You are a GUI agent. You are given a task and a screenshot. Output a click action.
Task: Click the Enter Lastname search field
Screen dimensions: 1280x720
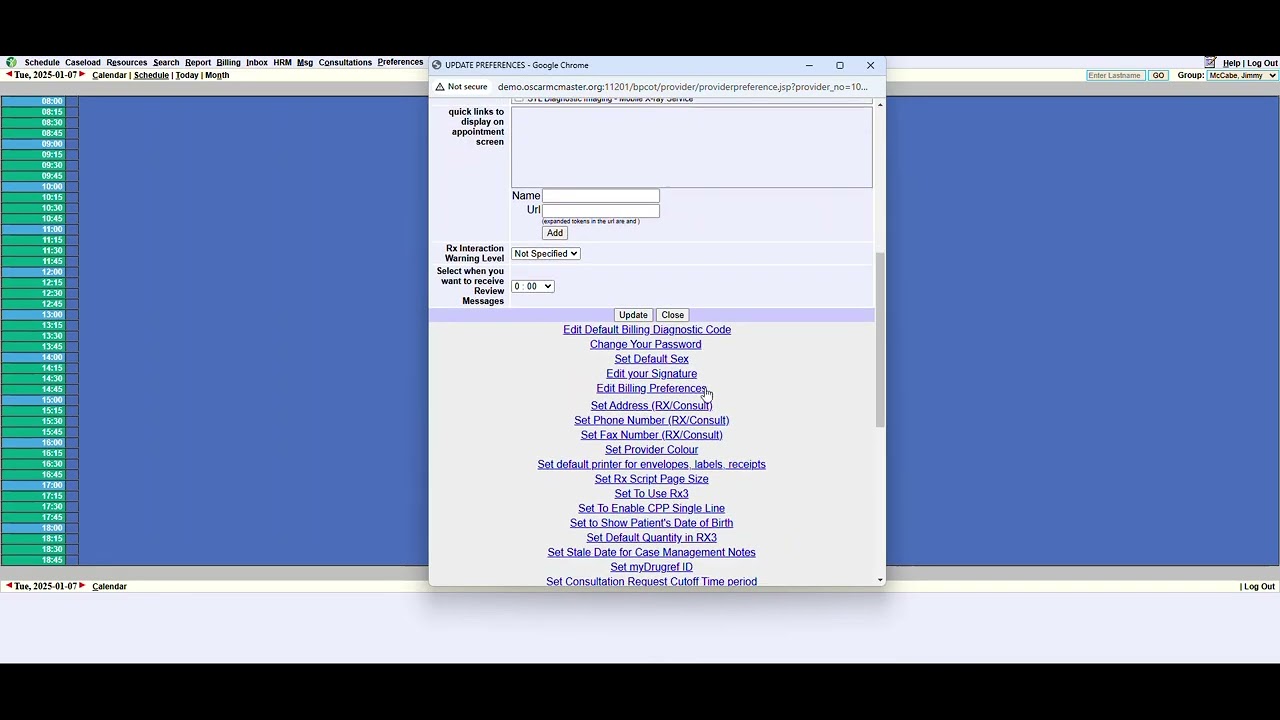(1115, 76)
